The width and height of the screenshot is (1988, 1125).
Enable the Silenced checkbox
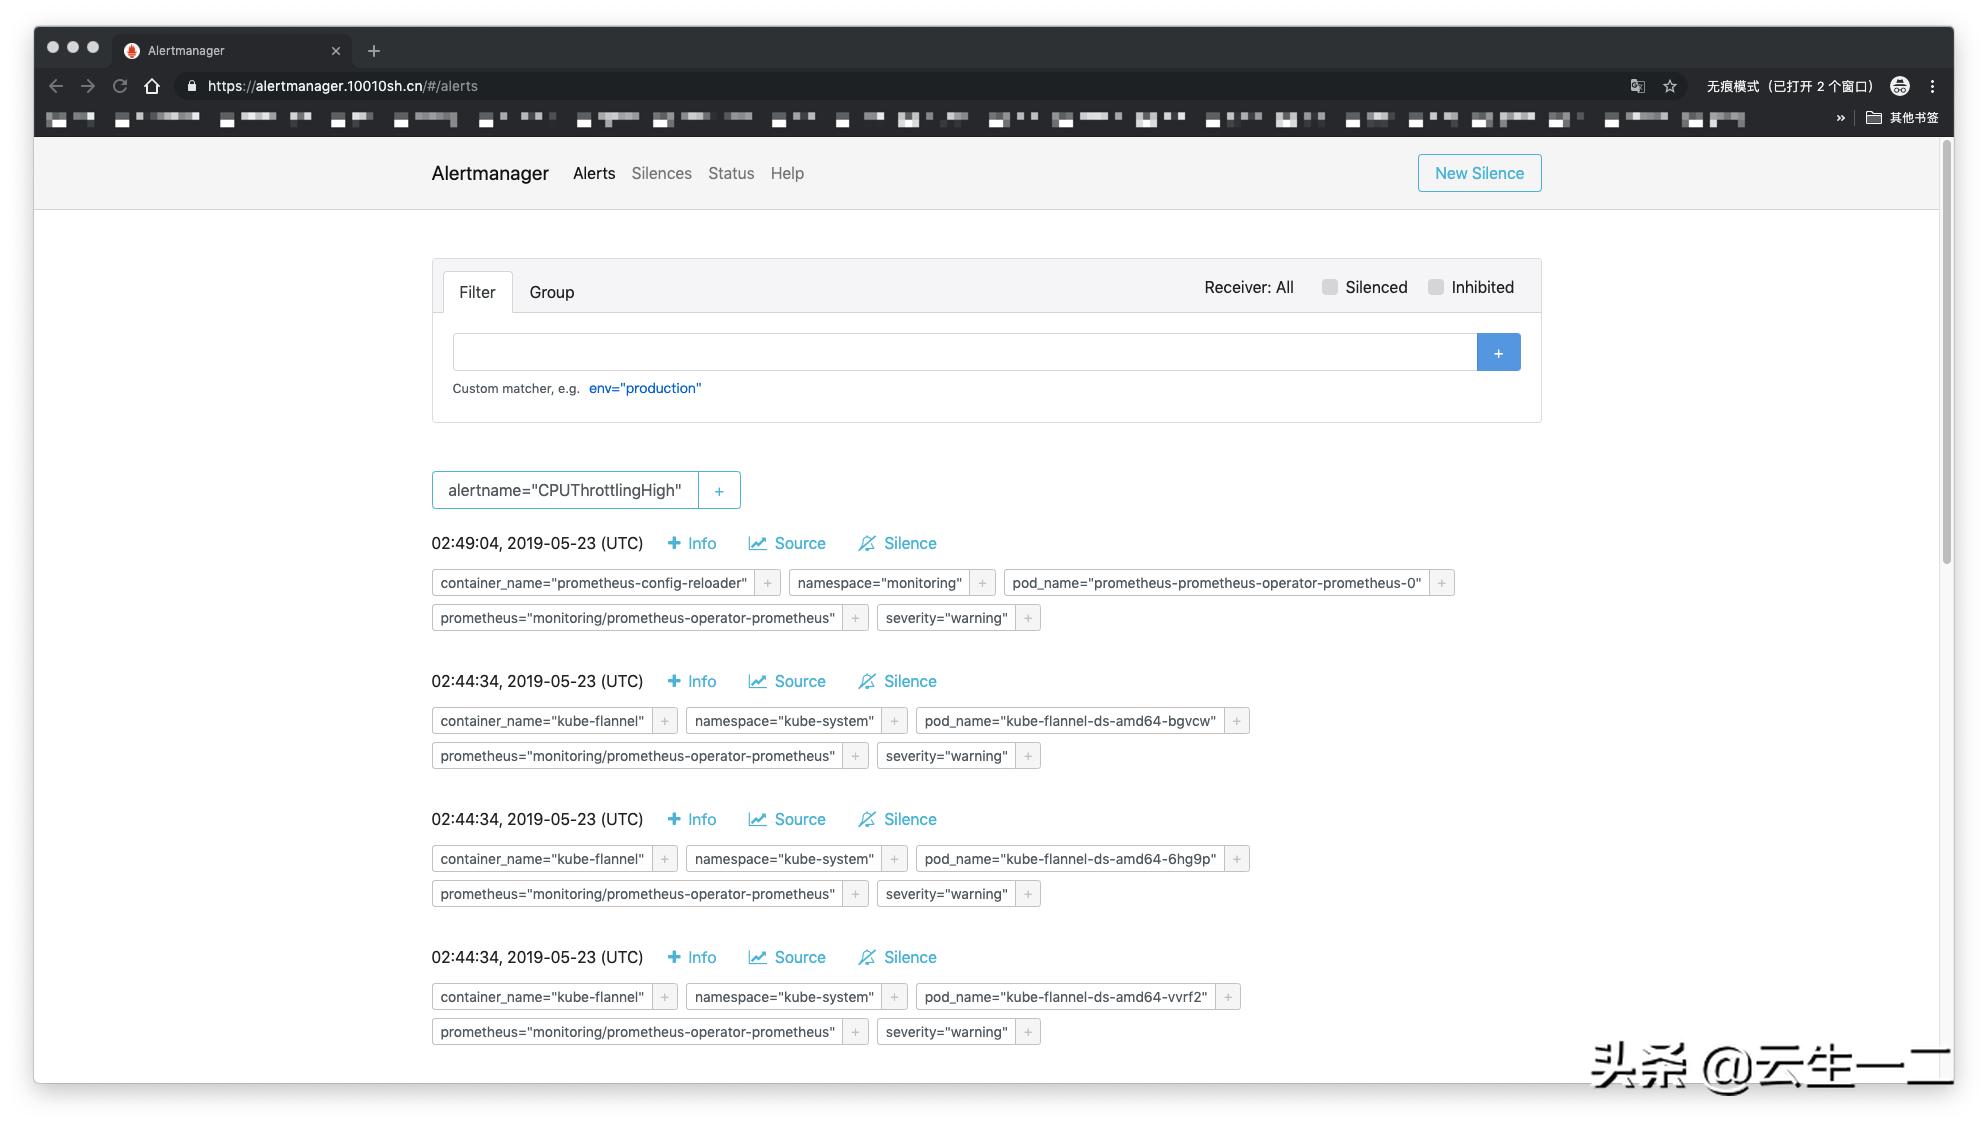pos(1329,287)
